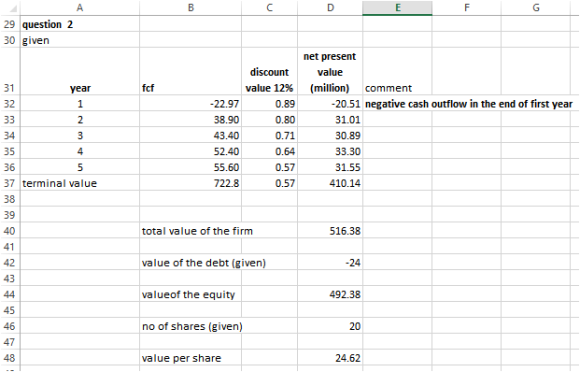Select present value 30.89
580x372 pixels.
(x=330, y=135)
